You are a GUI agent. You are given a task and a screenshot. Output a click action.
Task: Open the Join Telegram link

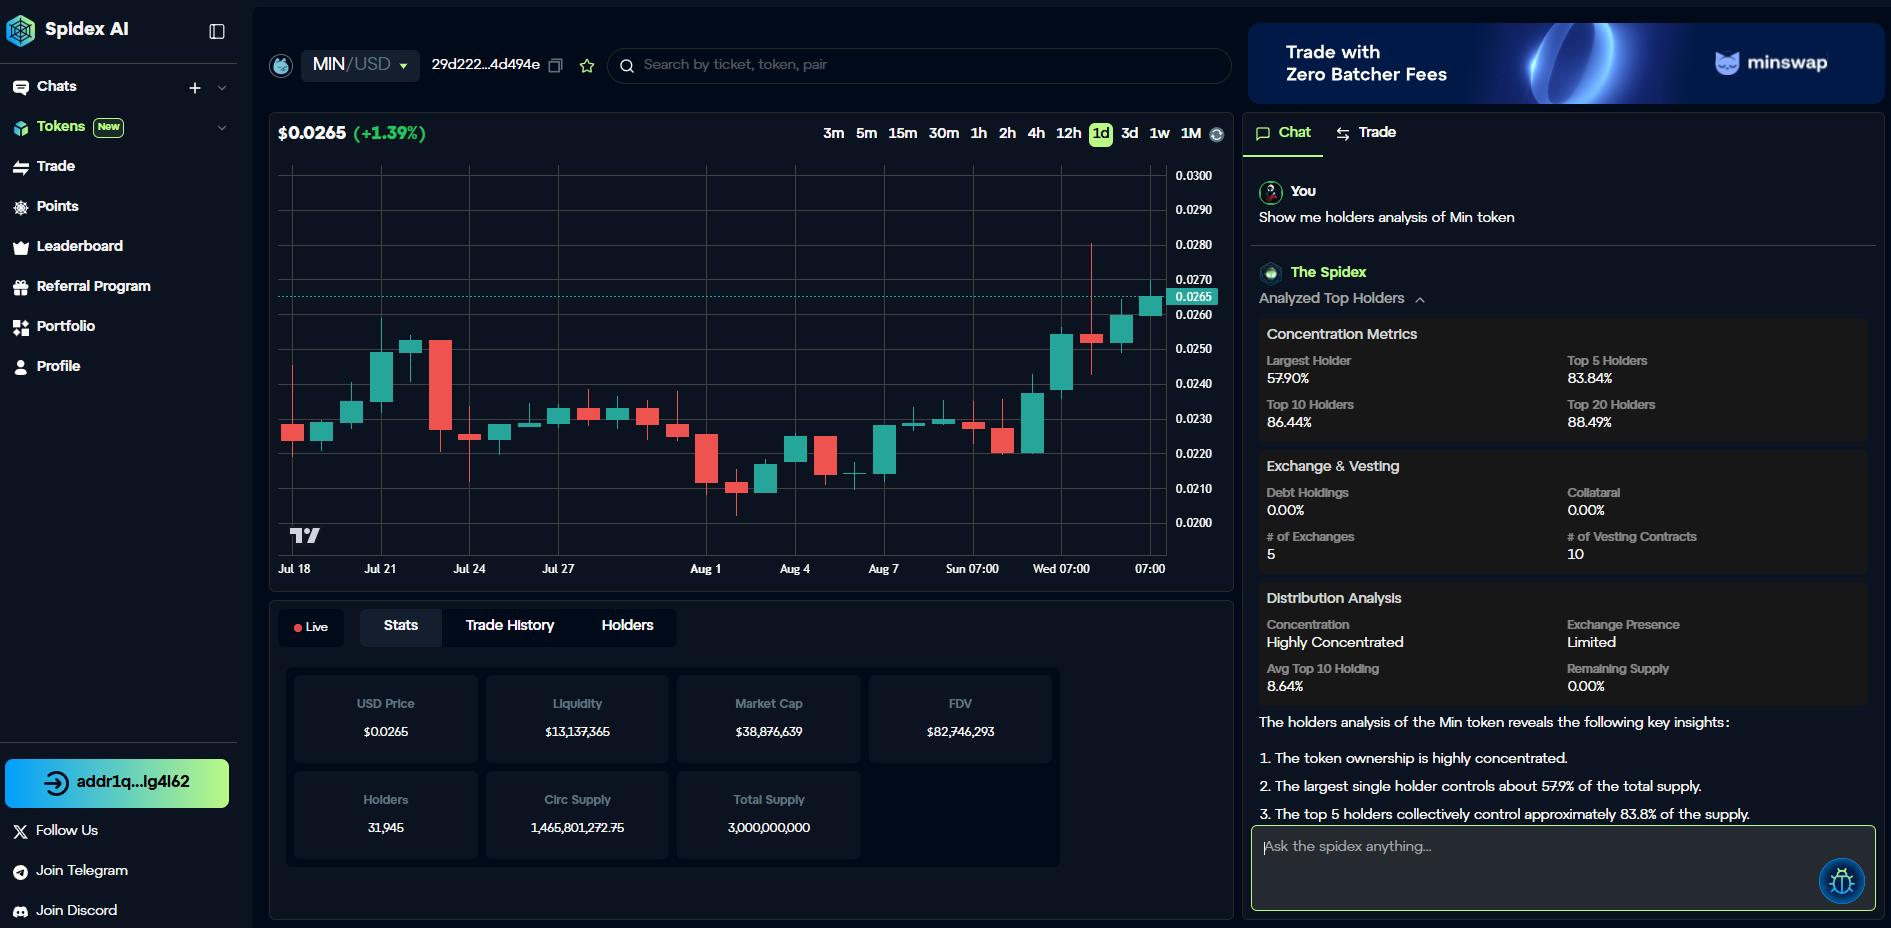click(x=81, y=871)
